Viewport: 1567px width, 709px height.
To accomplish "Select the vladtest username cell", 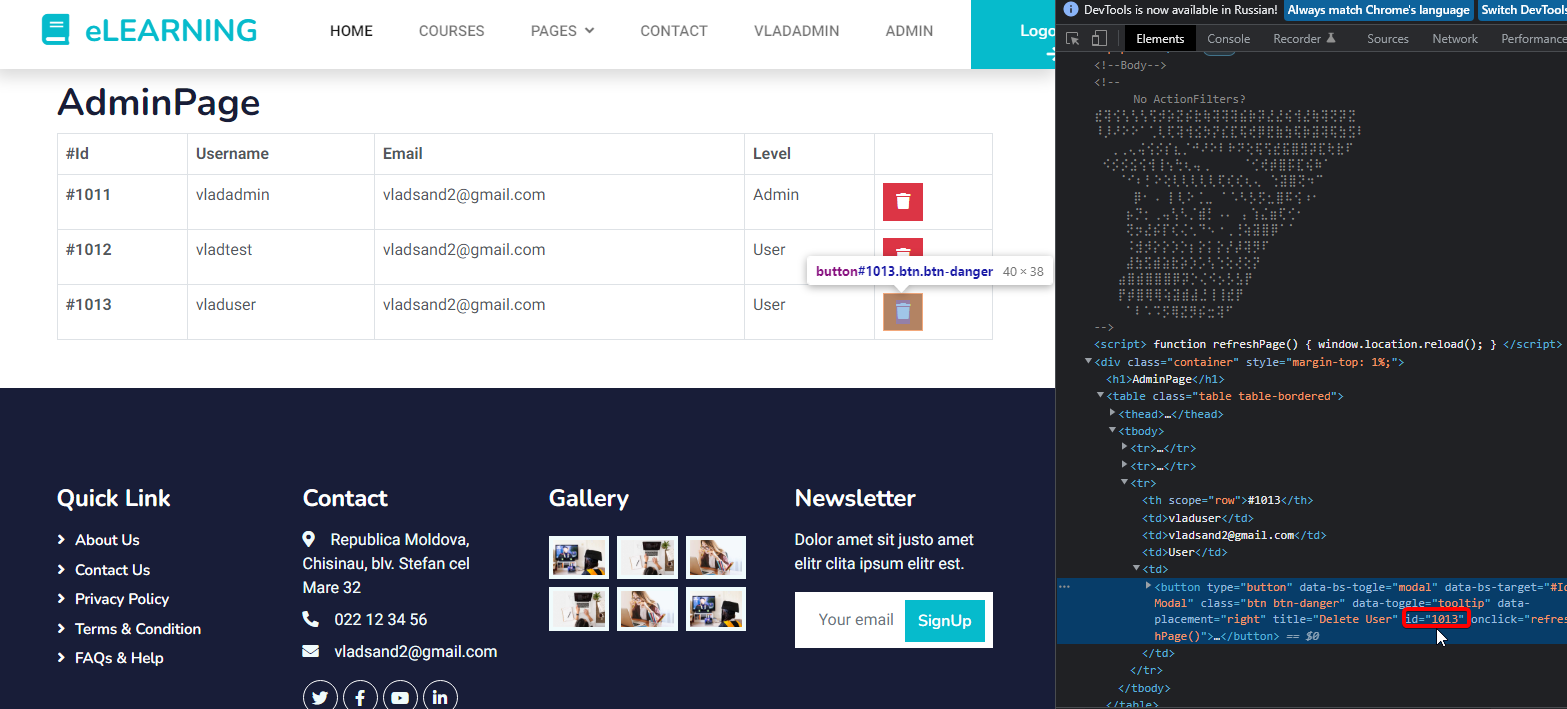I will pos(281,257).
